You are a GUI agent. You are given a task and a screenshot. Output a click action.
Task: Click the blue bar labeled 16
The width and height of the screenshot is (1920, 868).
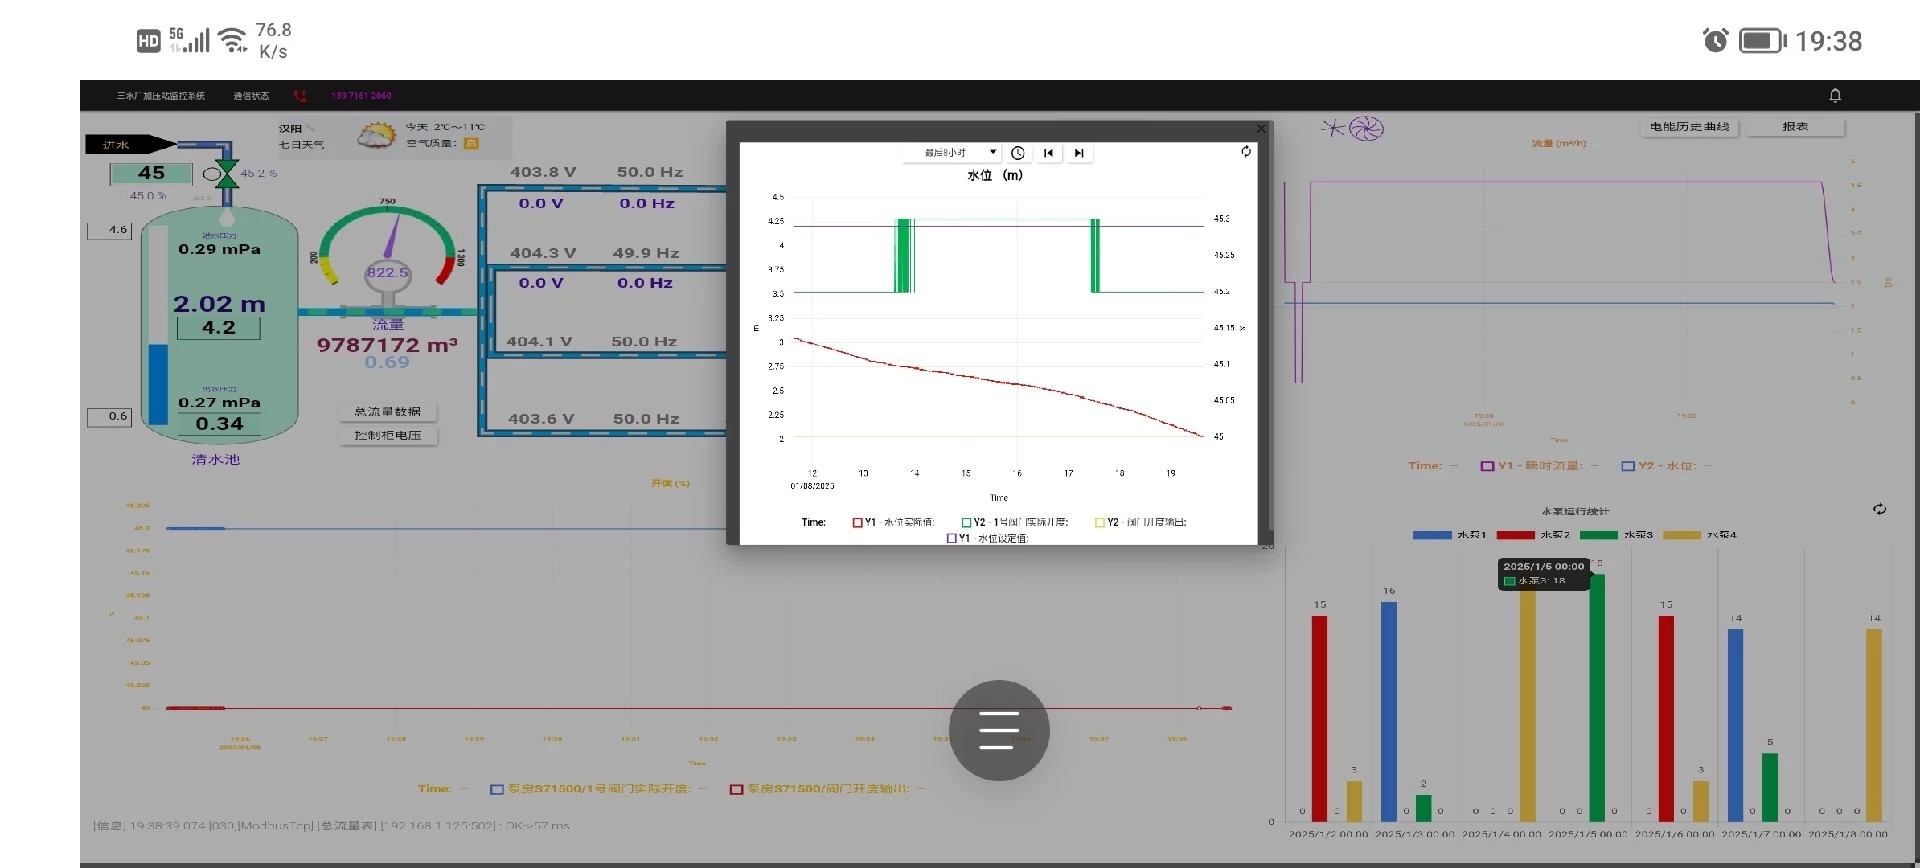1389,711
